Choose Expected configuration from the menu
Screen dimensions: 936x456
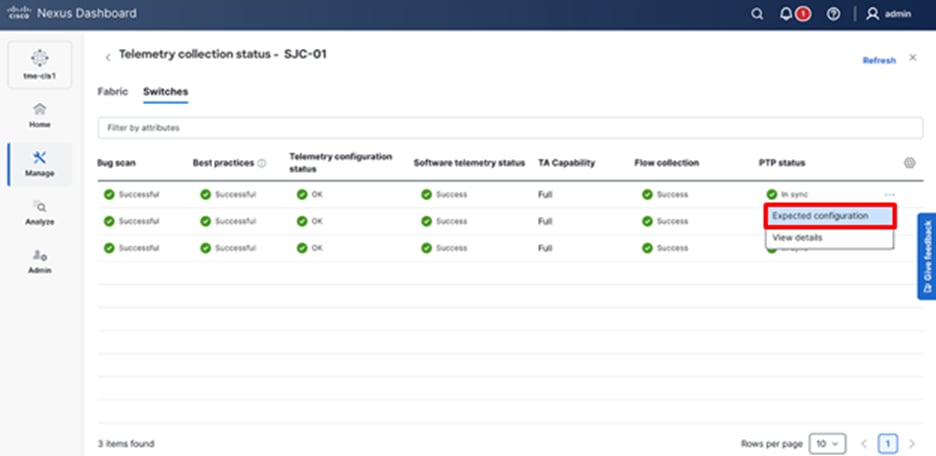830,216
